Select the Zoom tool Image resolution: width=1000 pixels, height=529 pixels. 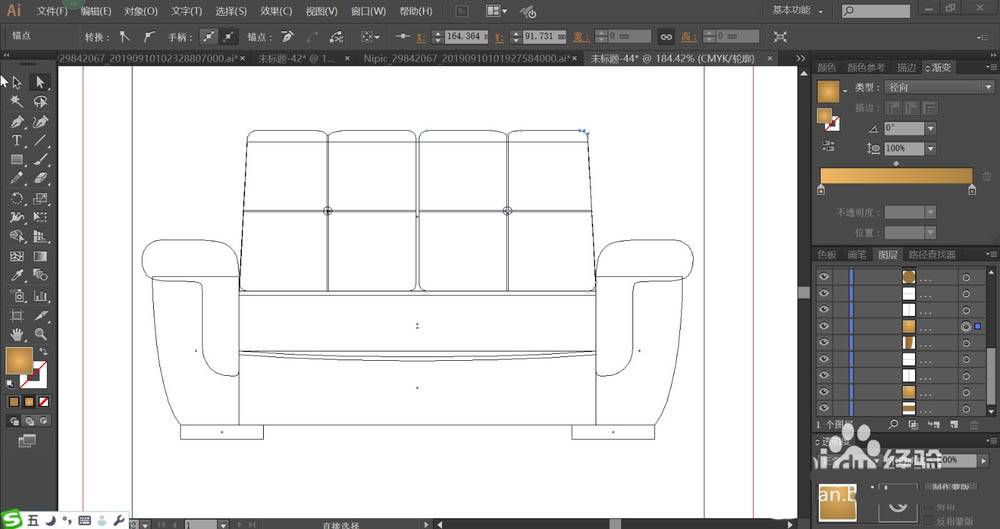coord(40,334)
